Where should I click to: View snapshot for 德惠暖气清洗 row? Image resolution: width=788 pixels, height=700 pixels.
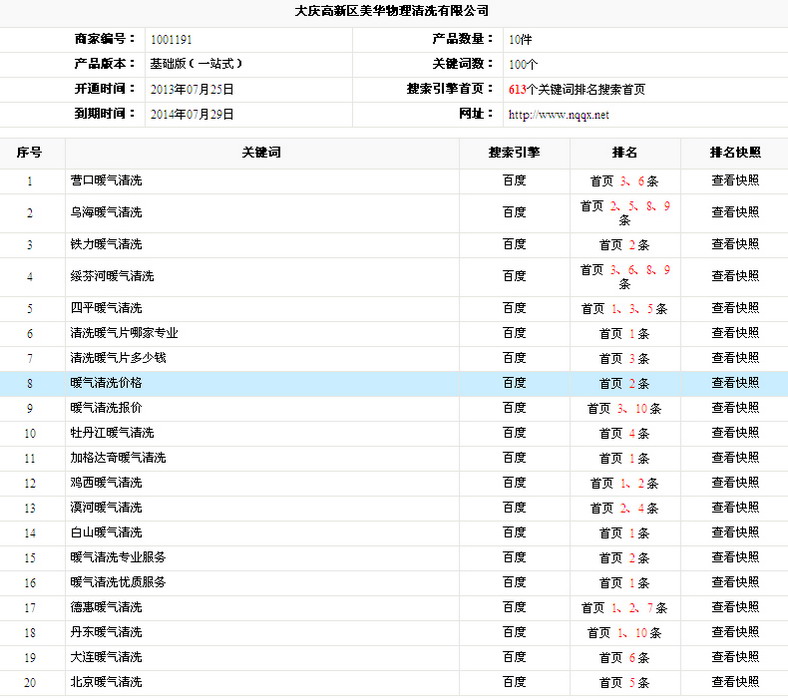pos(735,607)
